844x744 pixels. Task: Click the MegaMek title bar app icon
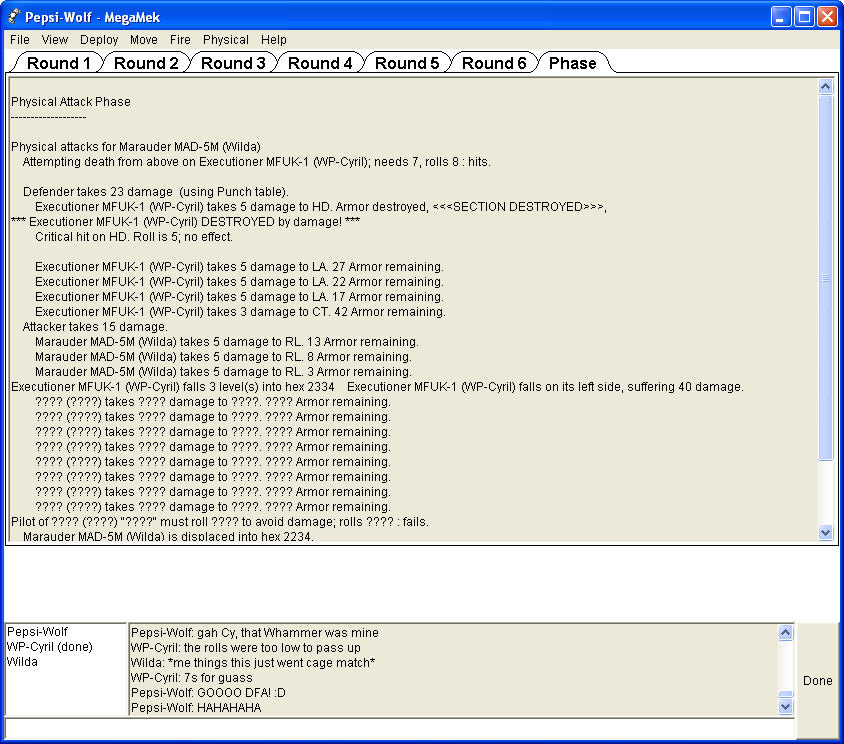[14, 17]
